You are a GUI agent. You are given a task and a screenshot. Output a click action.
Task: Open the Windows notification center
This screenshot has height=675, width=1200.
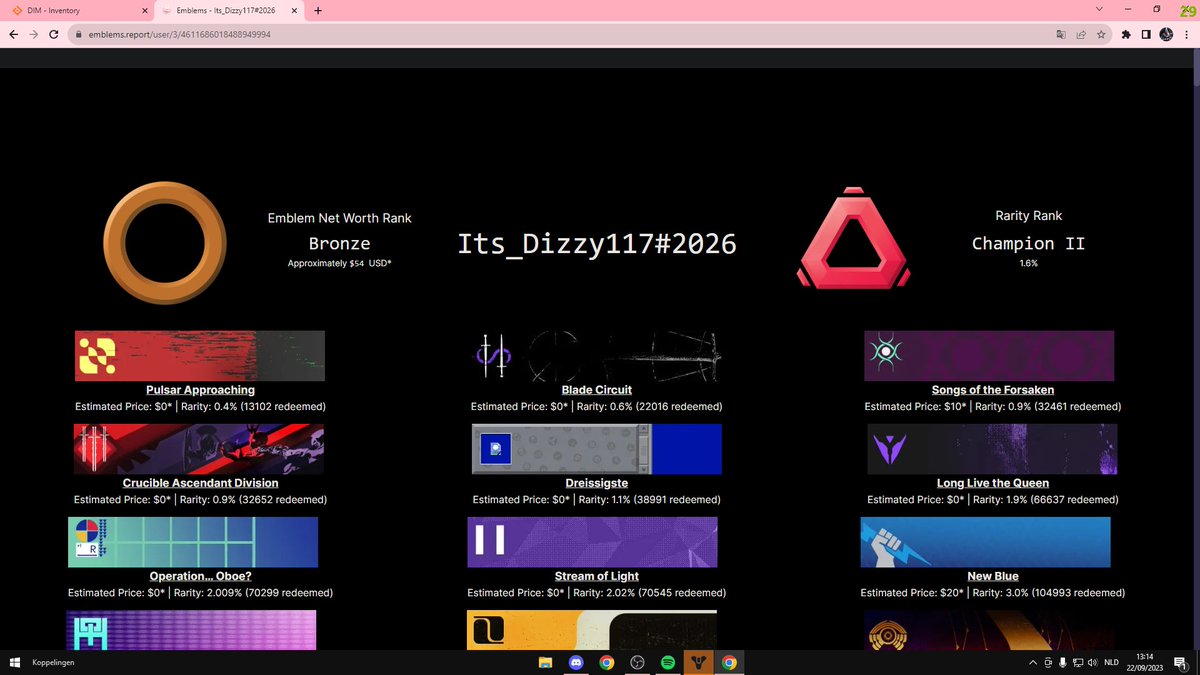(x=1181, y=662)
